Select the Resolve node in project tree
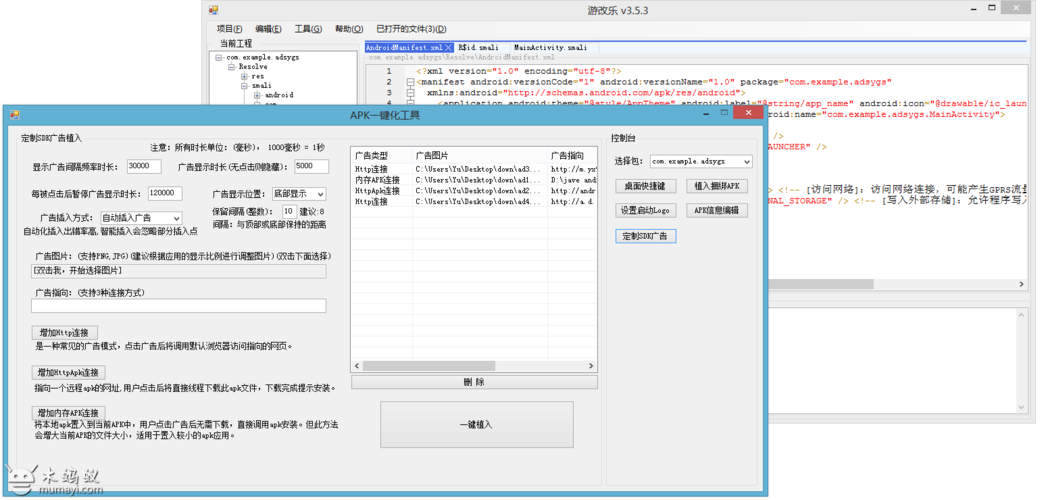 (253, 67)
